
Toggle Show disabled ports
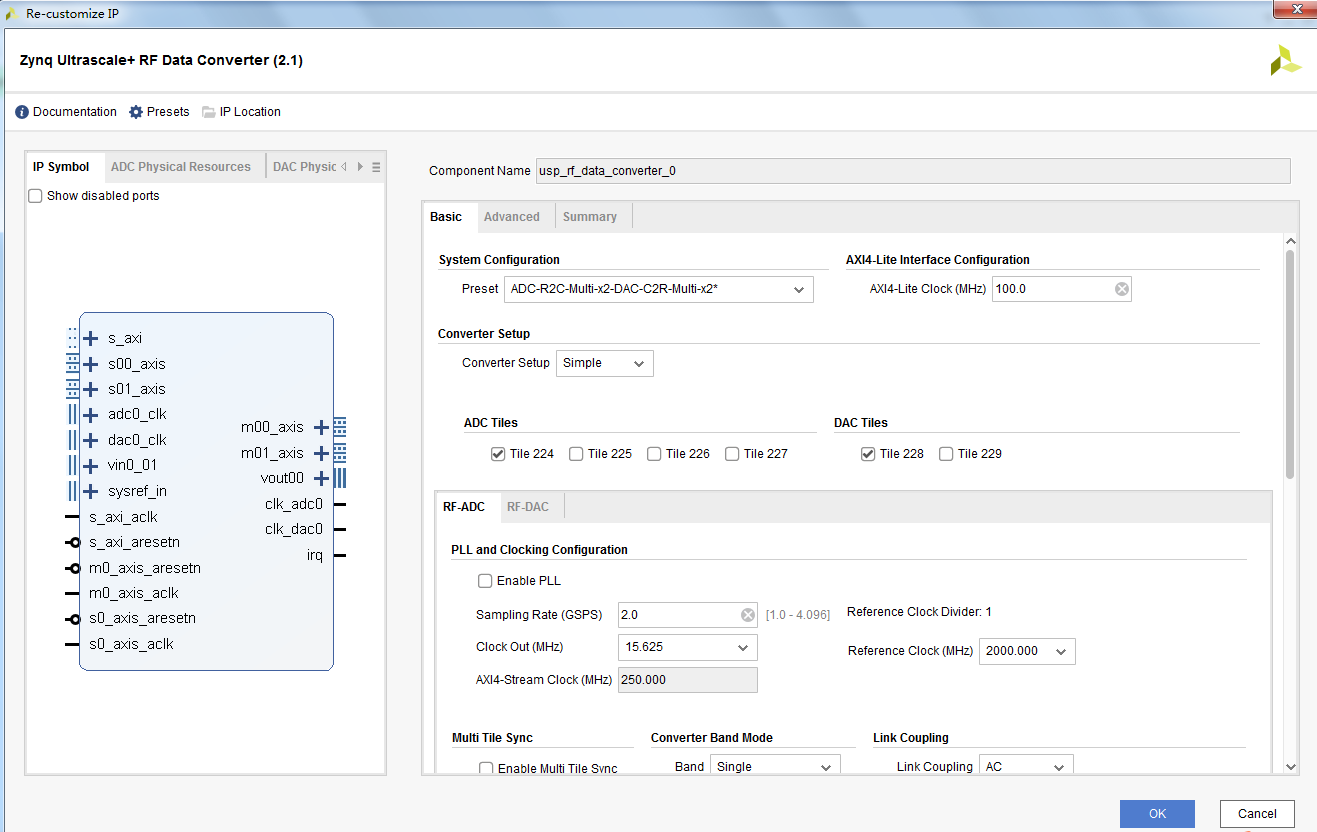click(x=36, y=195)
